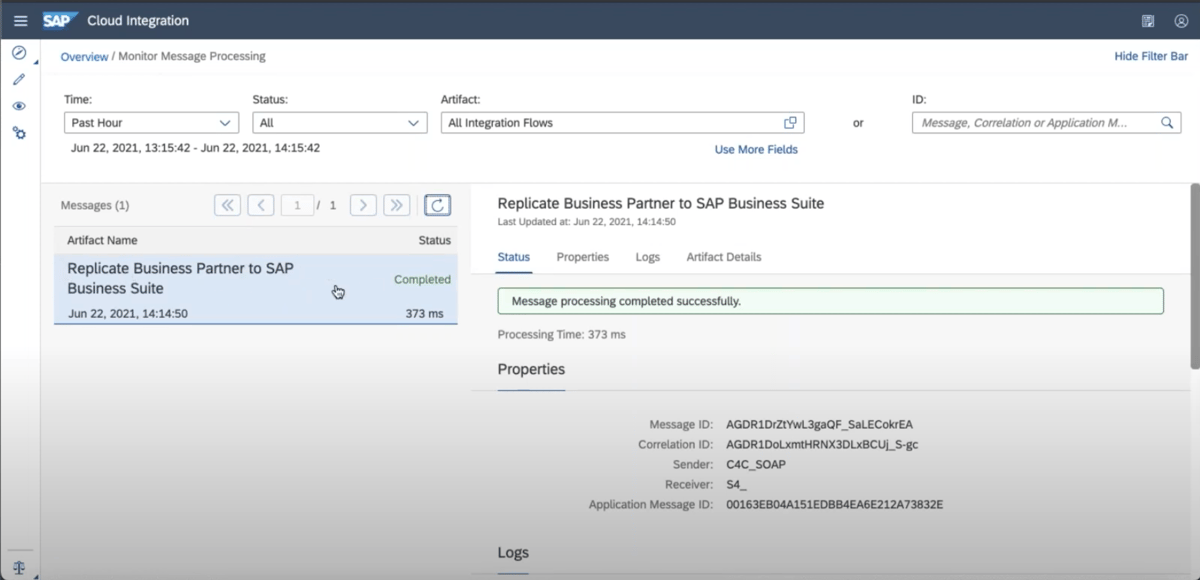Go to next page of messages

363,205
